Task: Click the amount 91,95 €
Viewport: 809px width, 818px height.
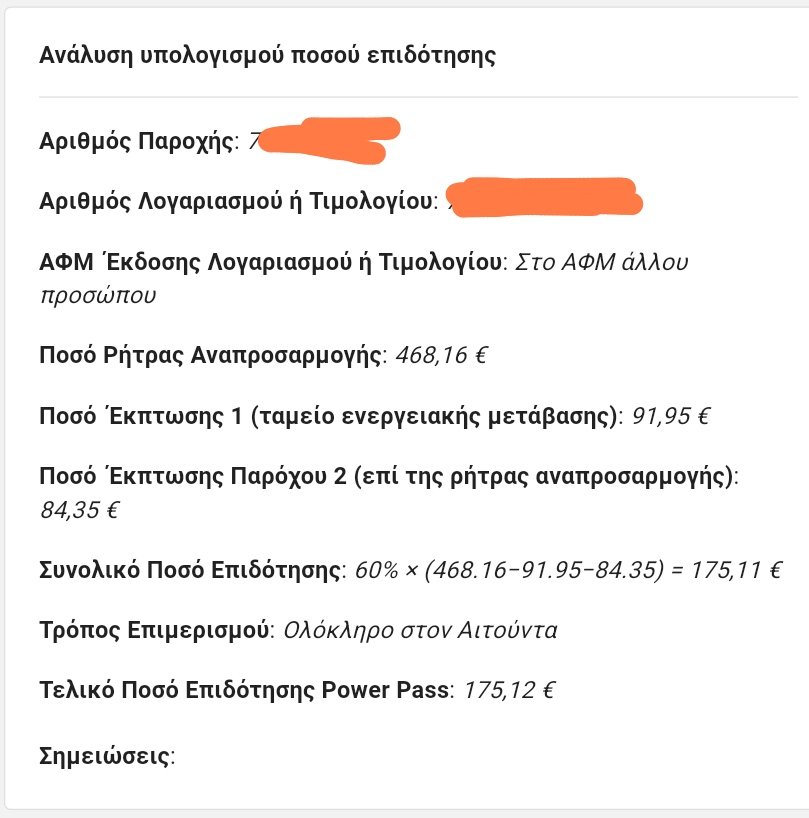Action: (671, 416)
